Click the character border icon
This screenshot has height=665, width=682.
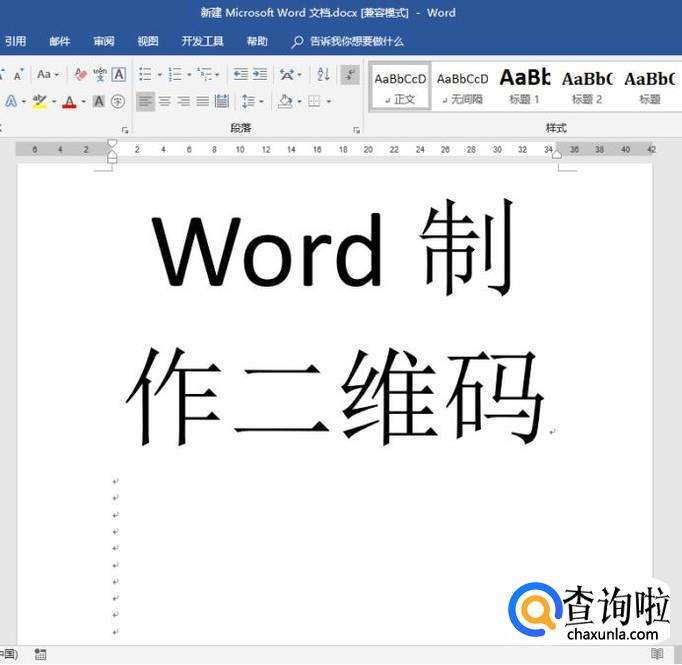coord(118,74)
